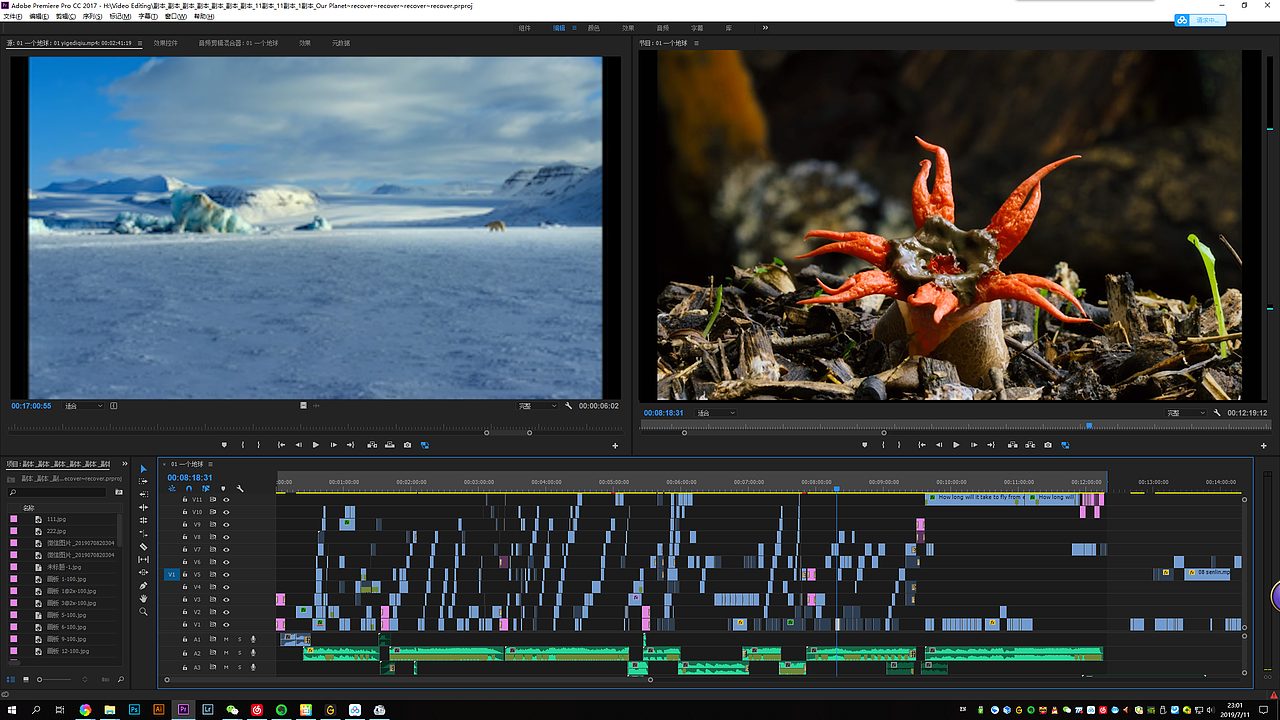Click timeline playhead on time ruler
Screen dimensions: 1280x720
click(x=836, y=488)
